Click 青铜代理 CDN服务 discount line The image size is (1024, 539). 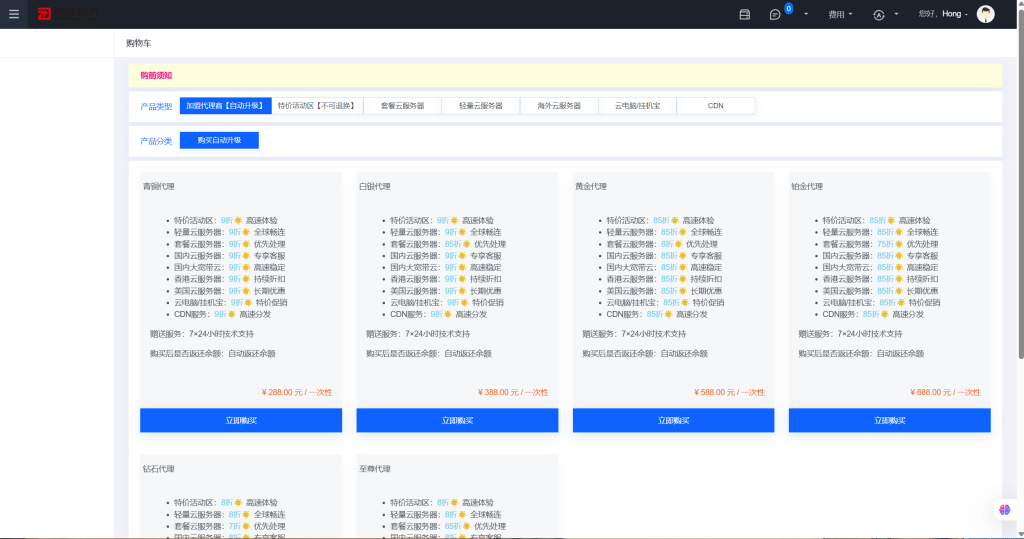(x=222, y=314)
